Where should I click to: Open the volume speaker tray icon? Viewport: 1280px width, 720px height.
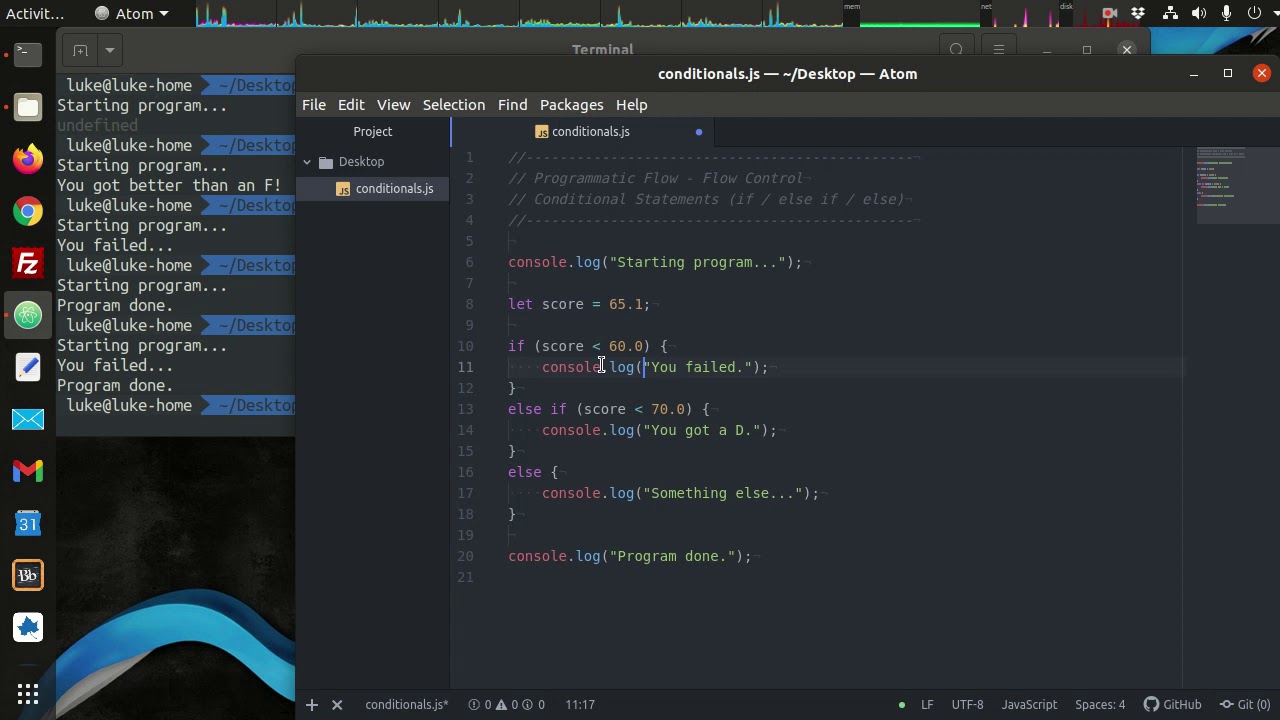[x=1198, y=13]
